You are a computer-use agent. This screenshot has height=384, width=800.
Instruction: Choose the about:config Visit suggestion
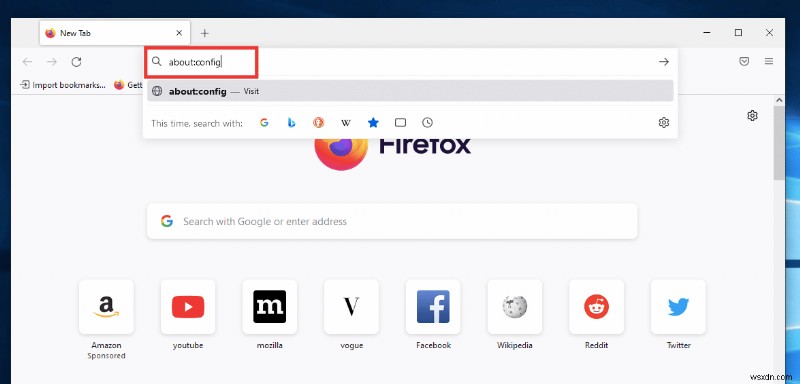pos(410,91)
